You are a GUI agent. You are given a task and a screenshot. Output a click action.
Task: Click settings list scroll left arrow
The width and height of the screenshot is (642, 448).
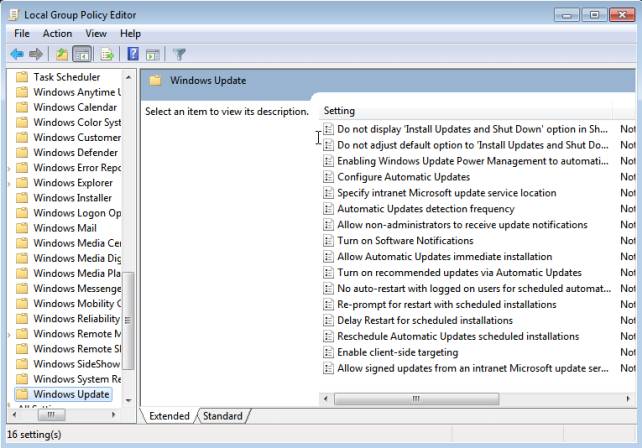coord(326,399)
